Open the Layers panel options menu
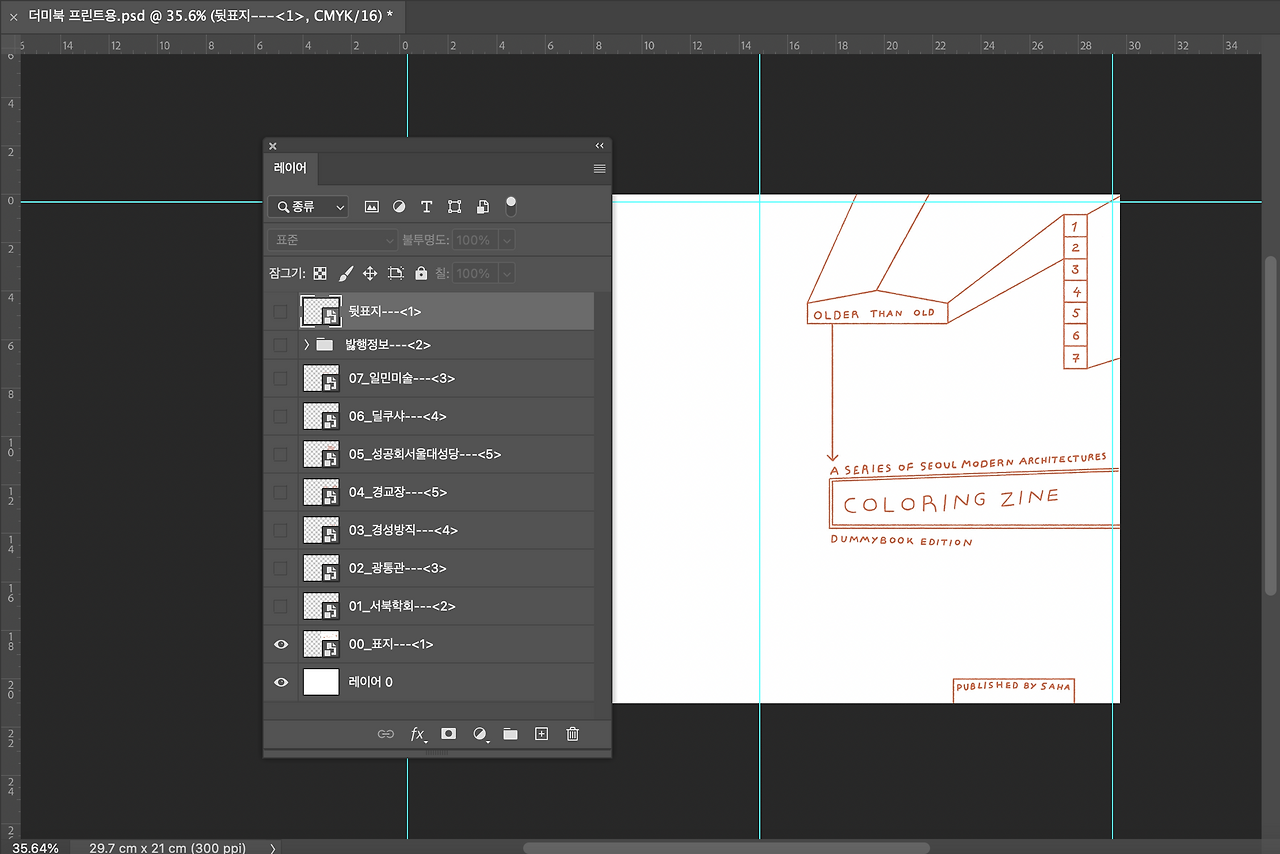 [599, 169]
